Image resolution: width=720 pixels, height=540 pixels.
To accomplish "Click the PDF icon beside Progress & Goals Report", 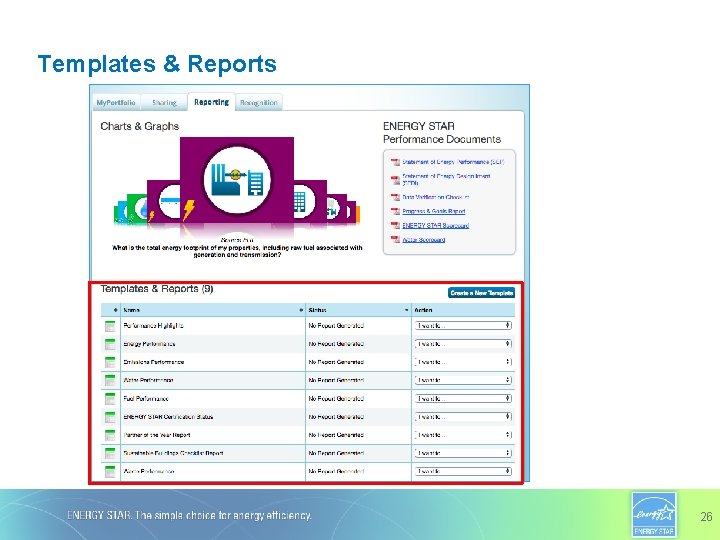I will 395,211.
